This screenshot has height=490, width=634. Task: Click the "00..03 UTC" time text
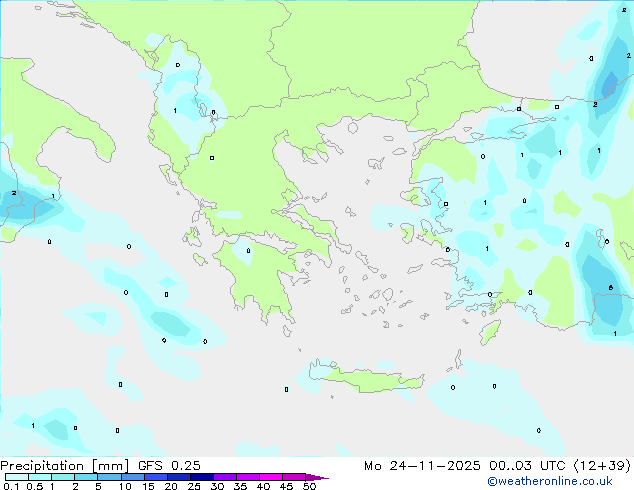pyautogui.click(x=527, y=466)
